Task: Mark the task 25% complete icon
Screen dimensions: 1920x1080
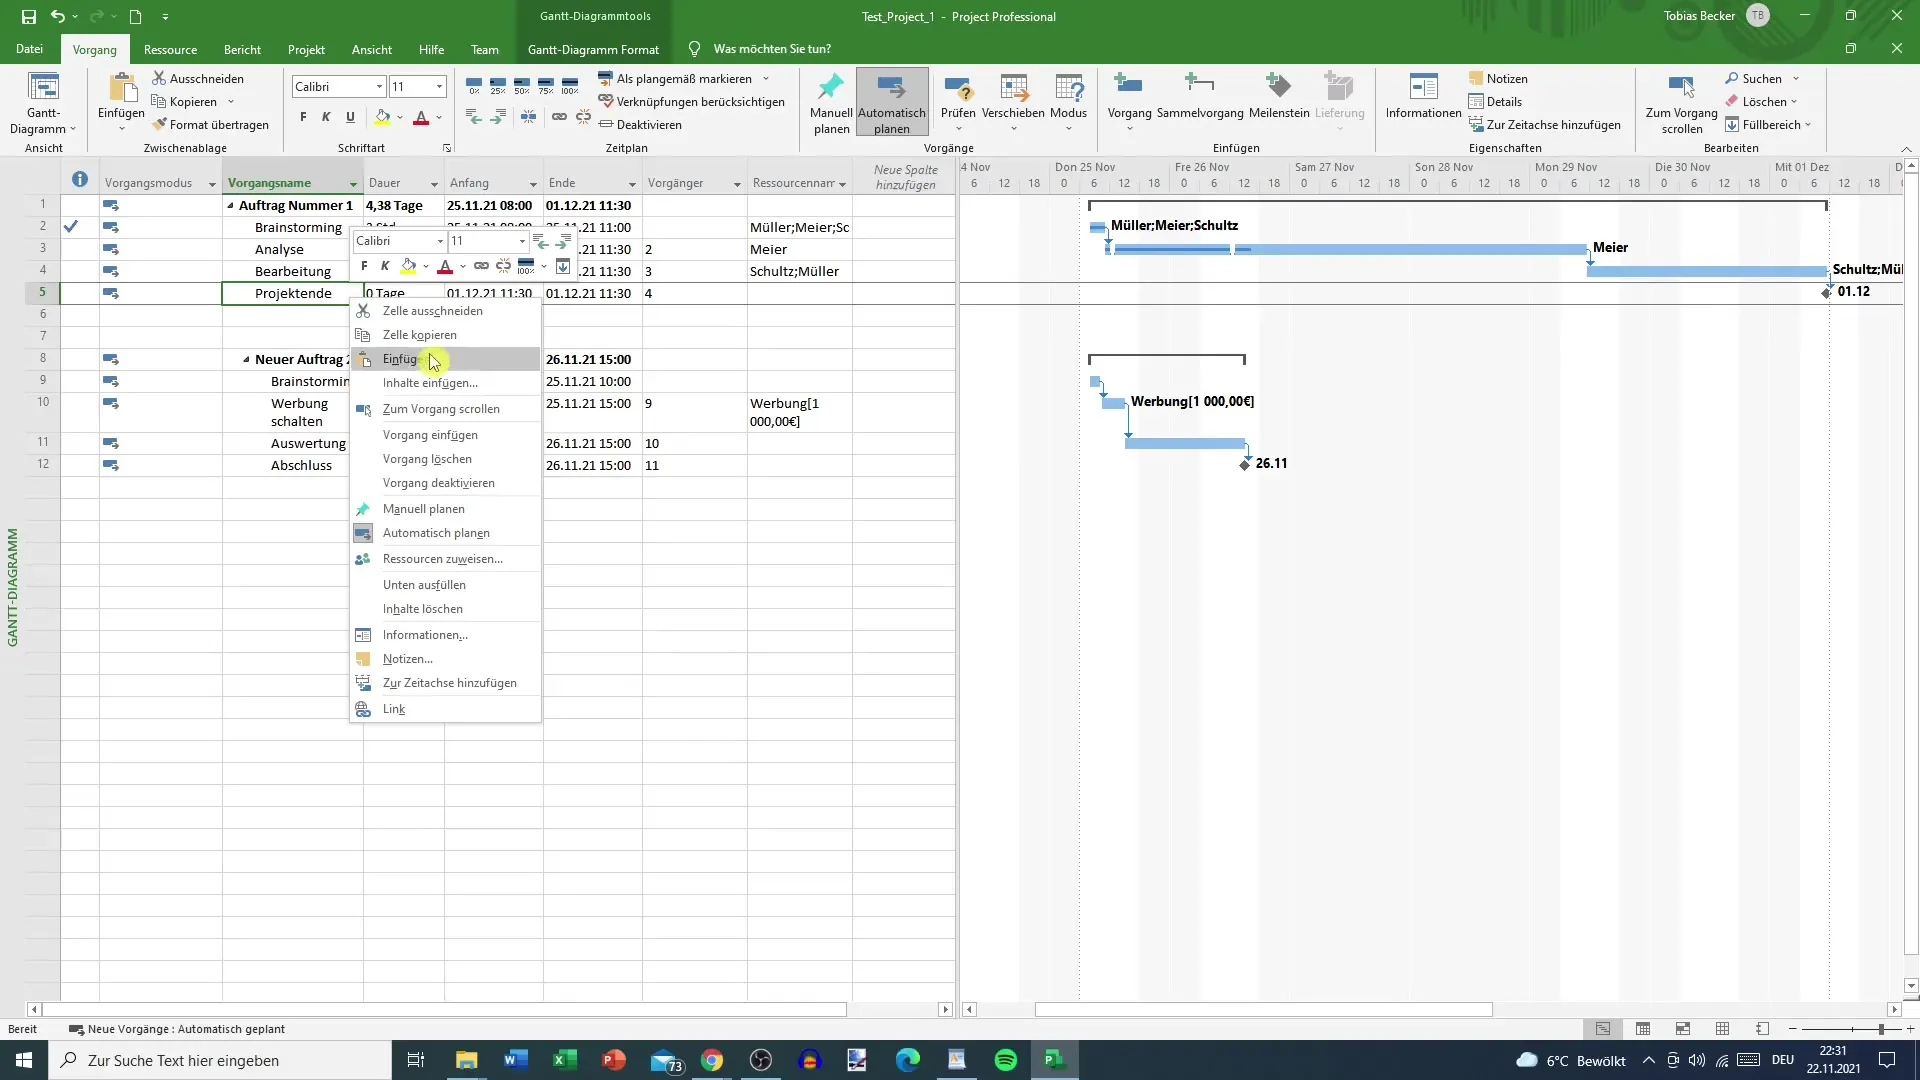Action: [498, 86]
